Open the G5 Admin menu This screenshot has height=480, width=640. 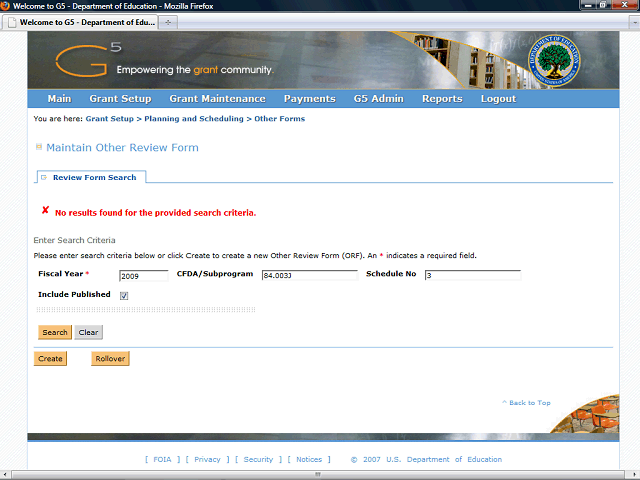click(x=379, y=99)
